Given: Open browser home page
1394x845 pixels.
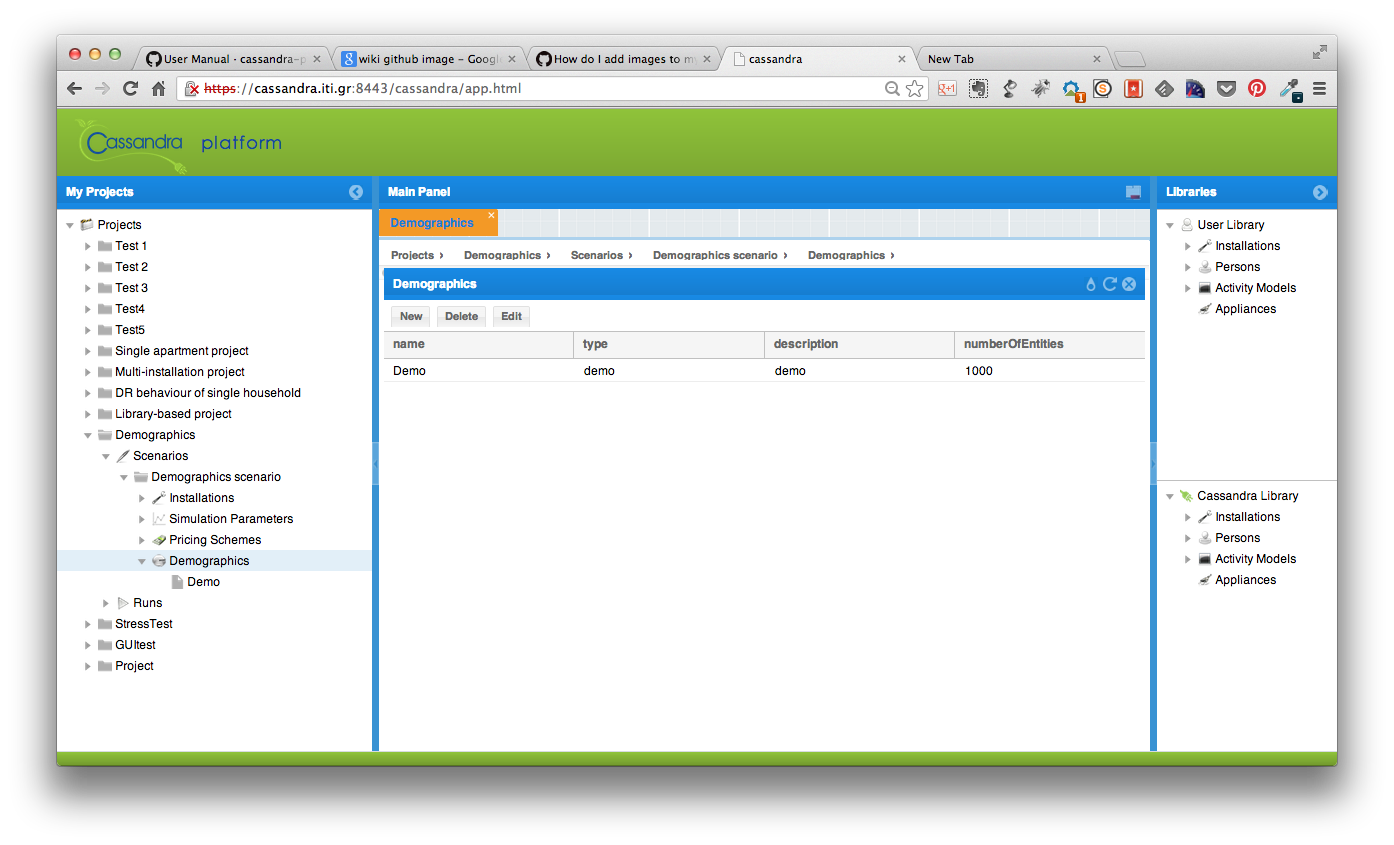Looking at the screenshot, I should click(158, 89).
